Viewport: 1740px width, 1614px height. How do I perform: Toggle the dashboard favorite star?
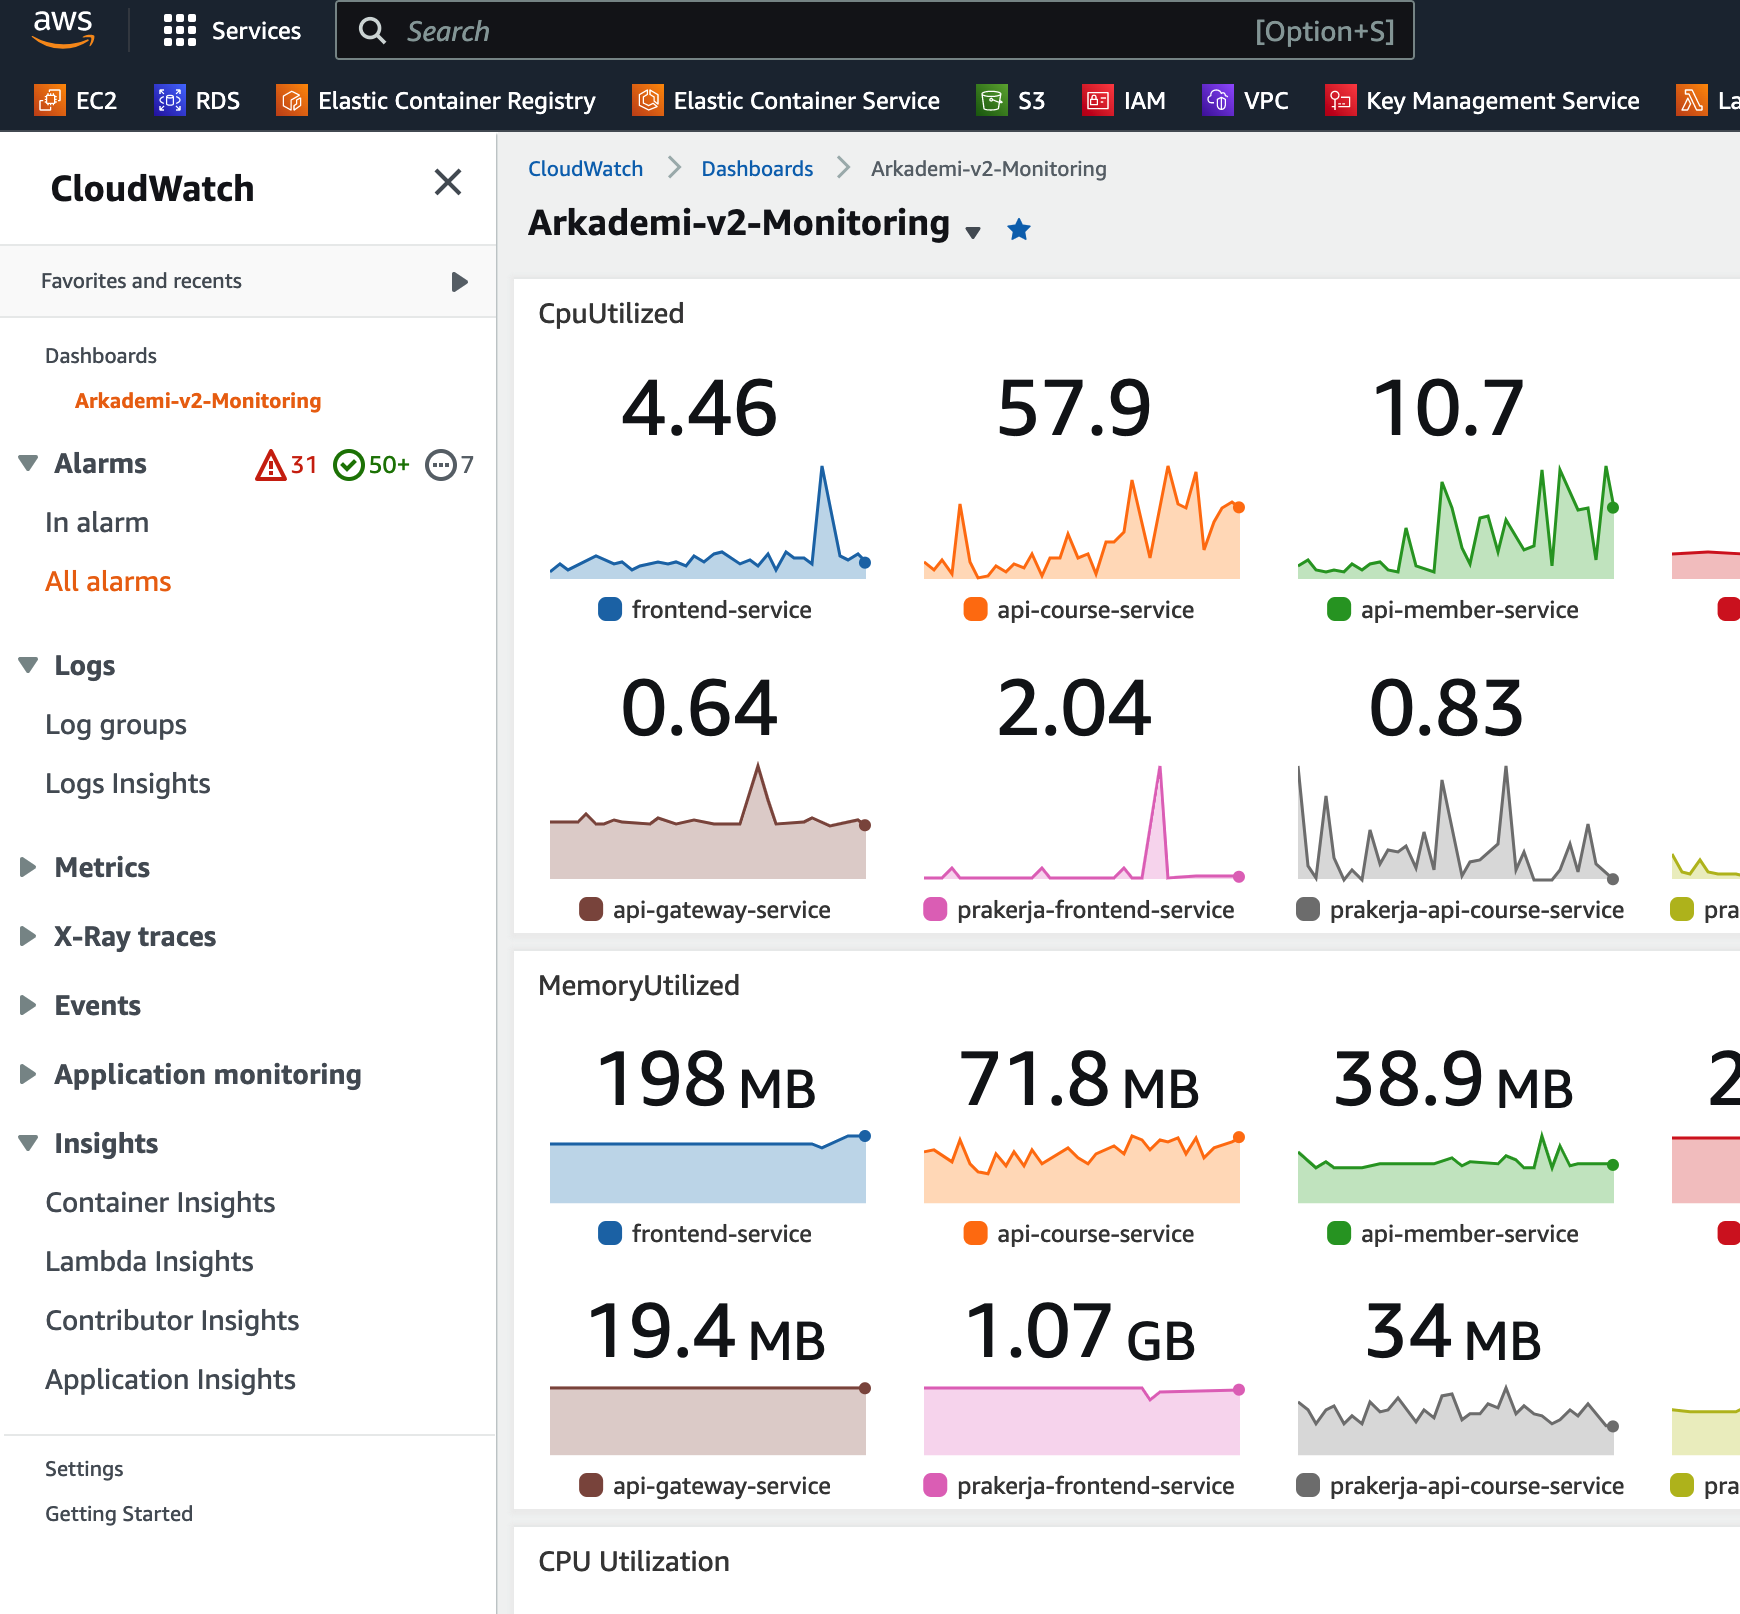point(1019,230)
